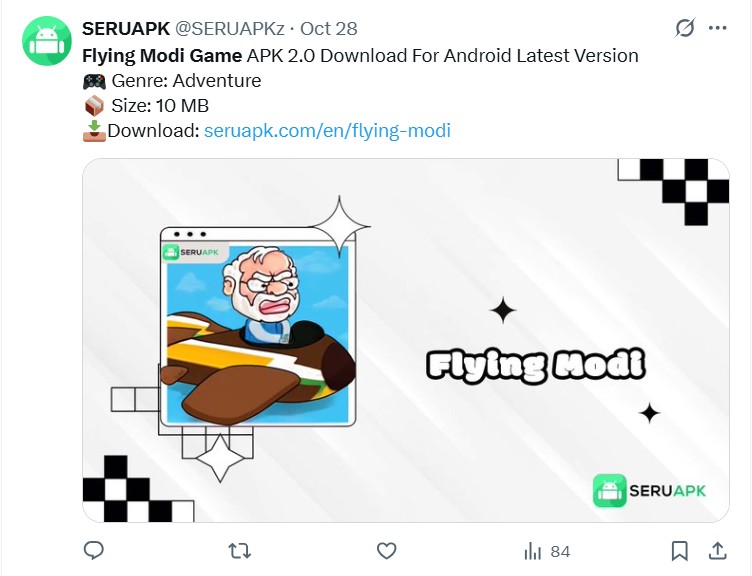Like the Flying Modi Game post

click(386, 551)
